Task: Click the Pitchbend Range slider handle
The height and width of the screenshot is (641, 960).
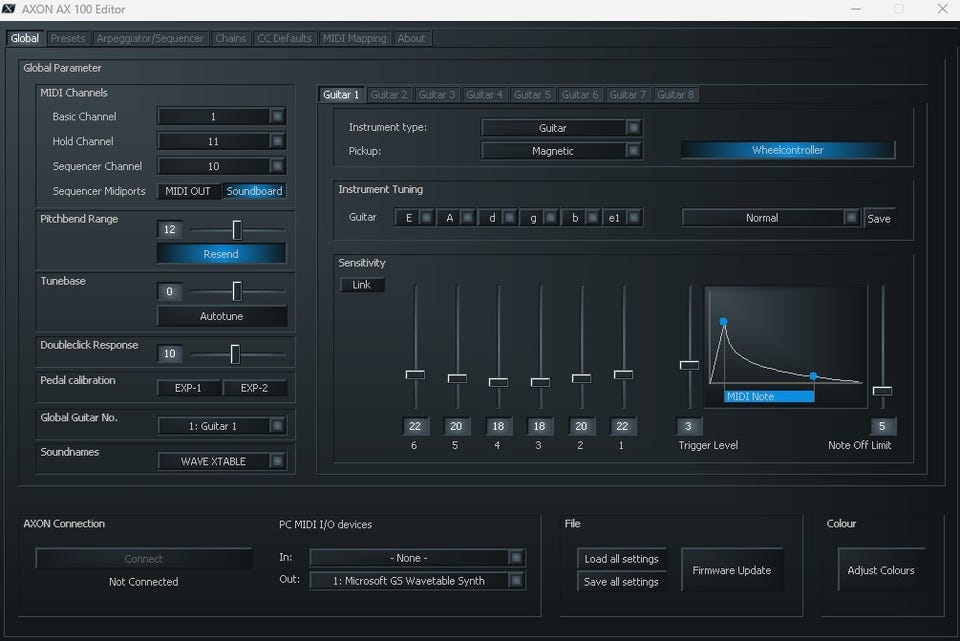Action: tap(237, 230)
